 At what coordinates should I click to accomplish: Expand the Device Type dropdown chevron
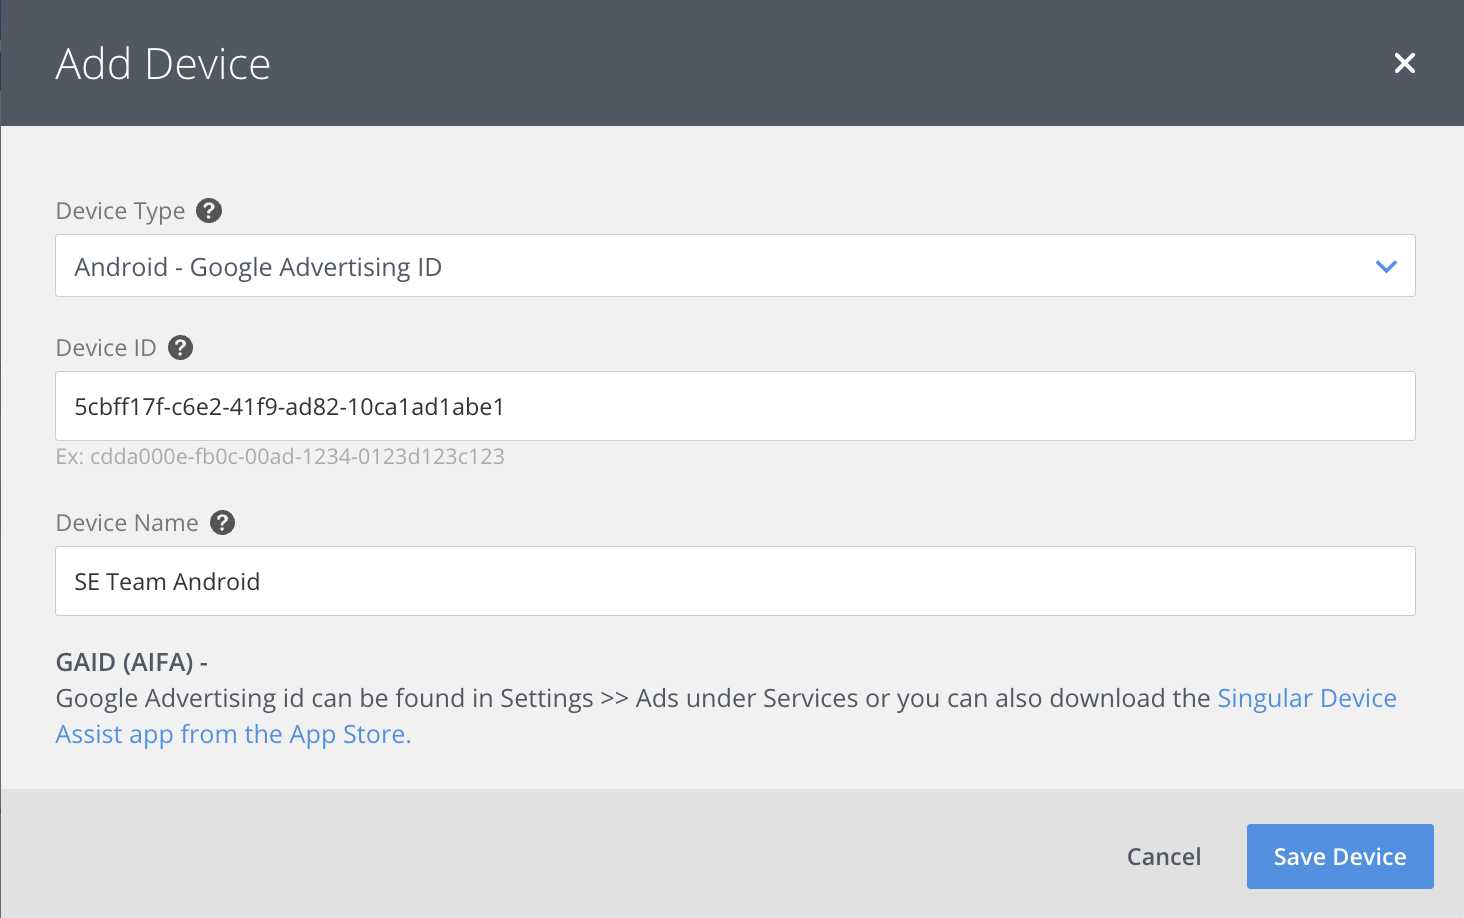pyautogui.click(x=1385, y=266)
